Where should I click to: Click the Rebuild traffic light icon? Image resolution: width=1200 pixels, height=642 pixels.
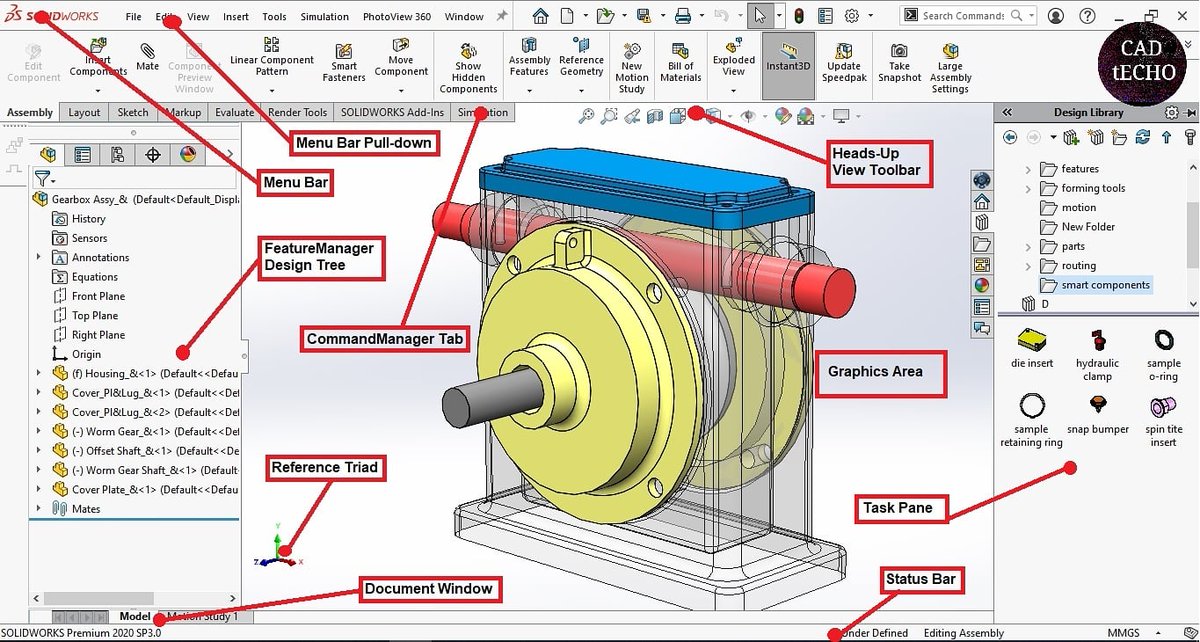click(799, 16)
